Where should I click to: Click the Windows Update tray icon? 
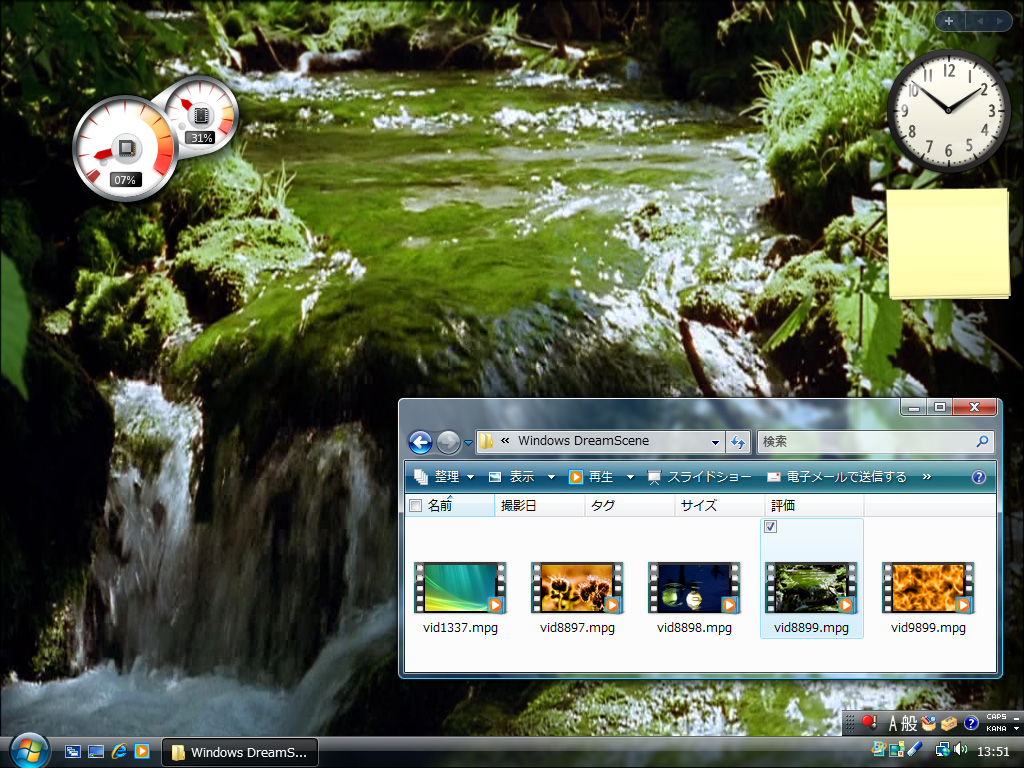(x=878, y=749)
